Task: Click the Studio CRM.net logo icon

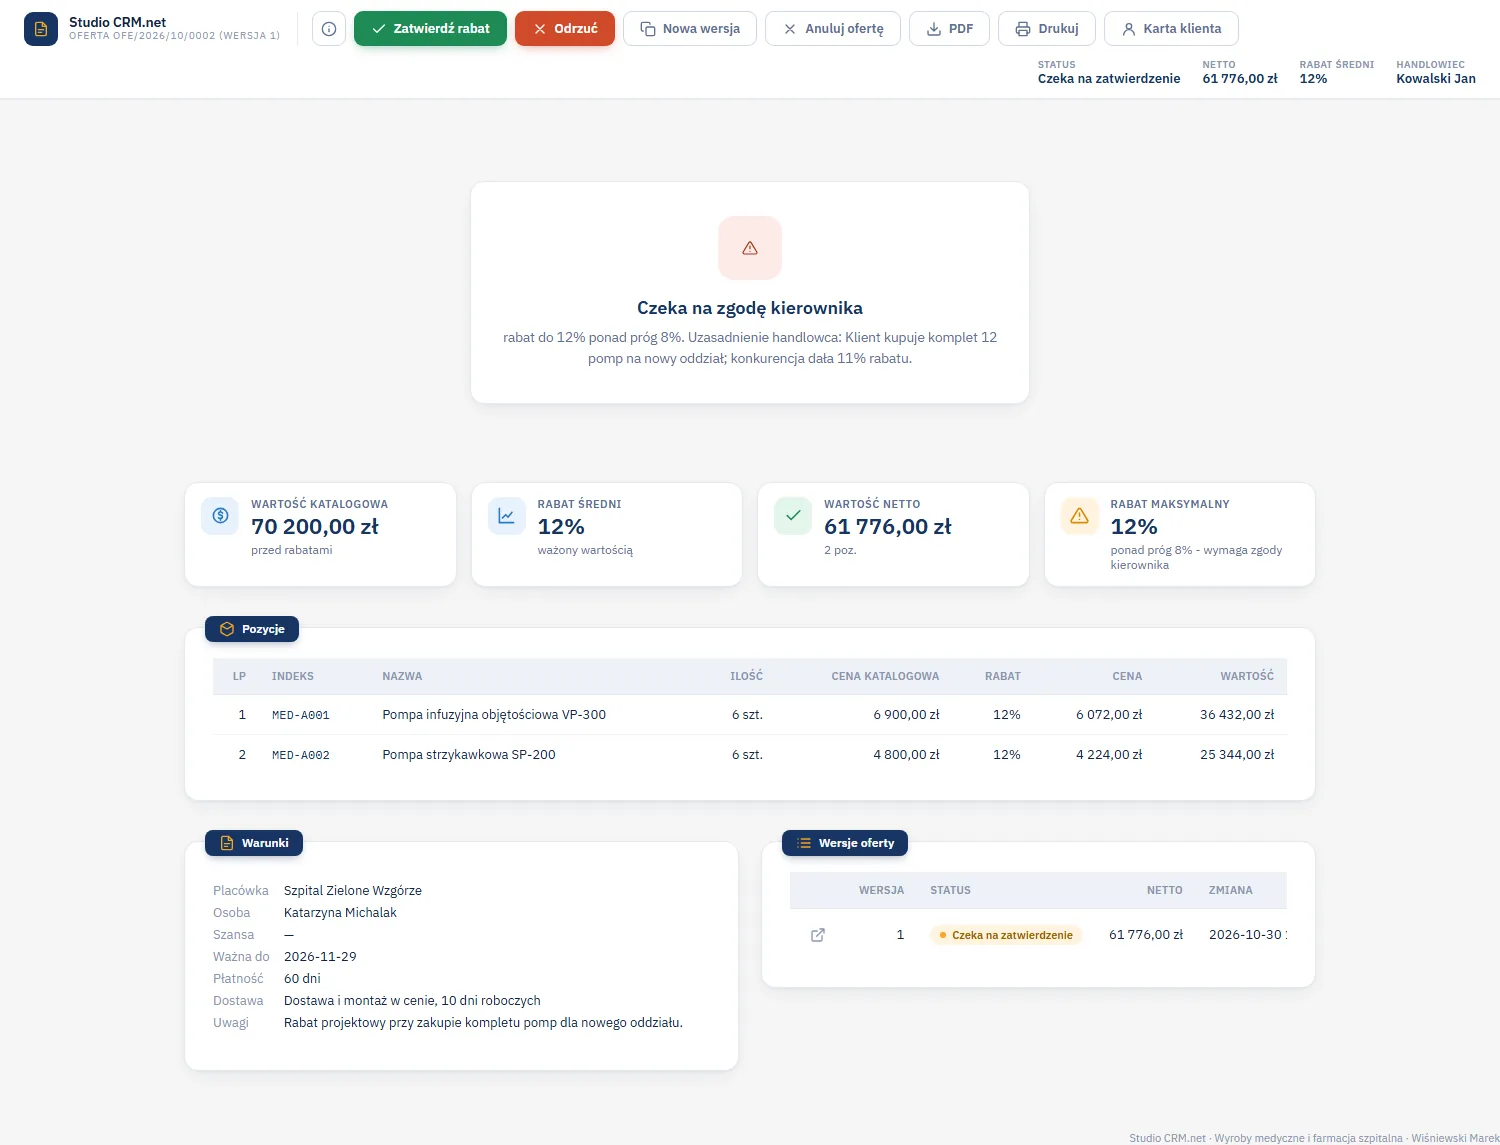Action: [41, 29]
